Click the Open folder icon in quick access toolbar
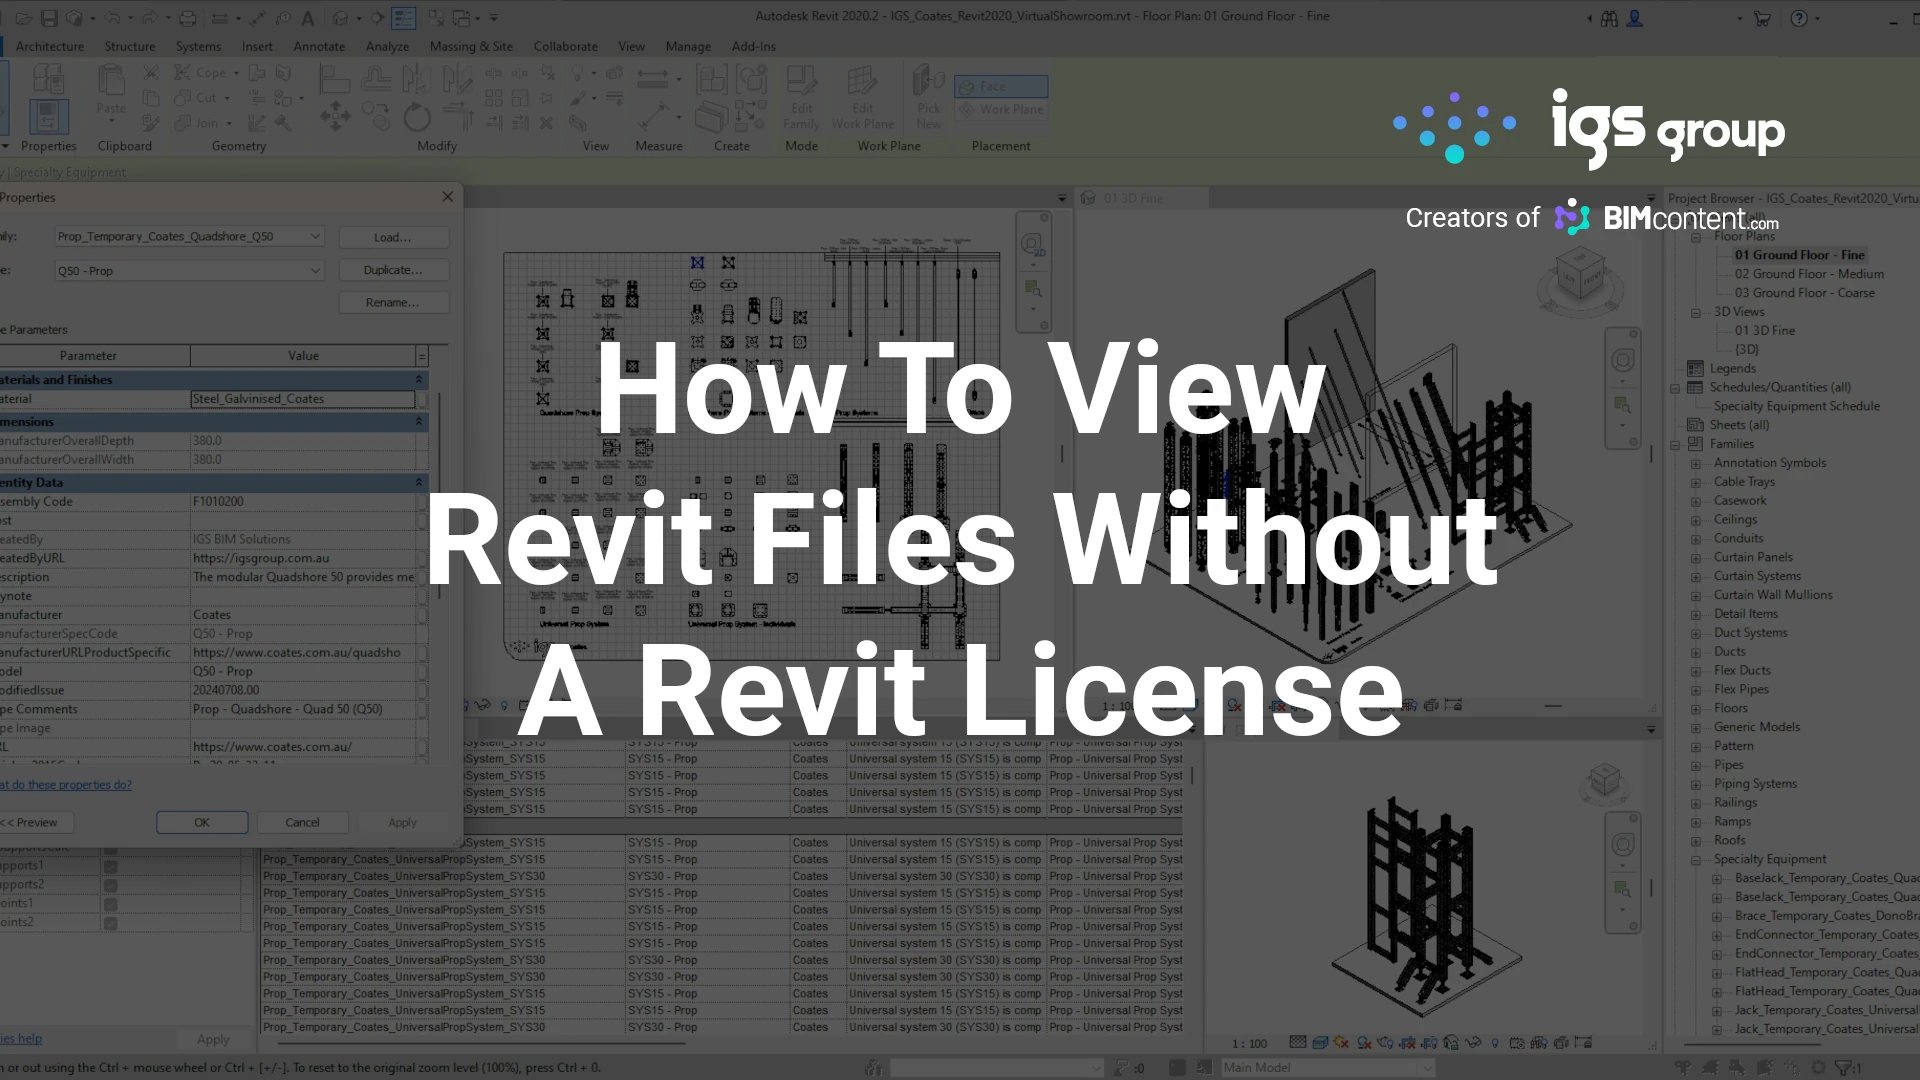 click(24, 18)
